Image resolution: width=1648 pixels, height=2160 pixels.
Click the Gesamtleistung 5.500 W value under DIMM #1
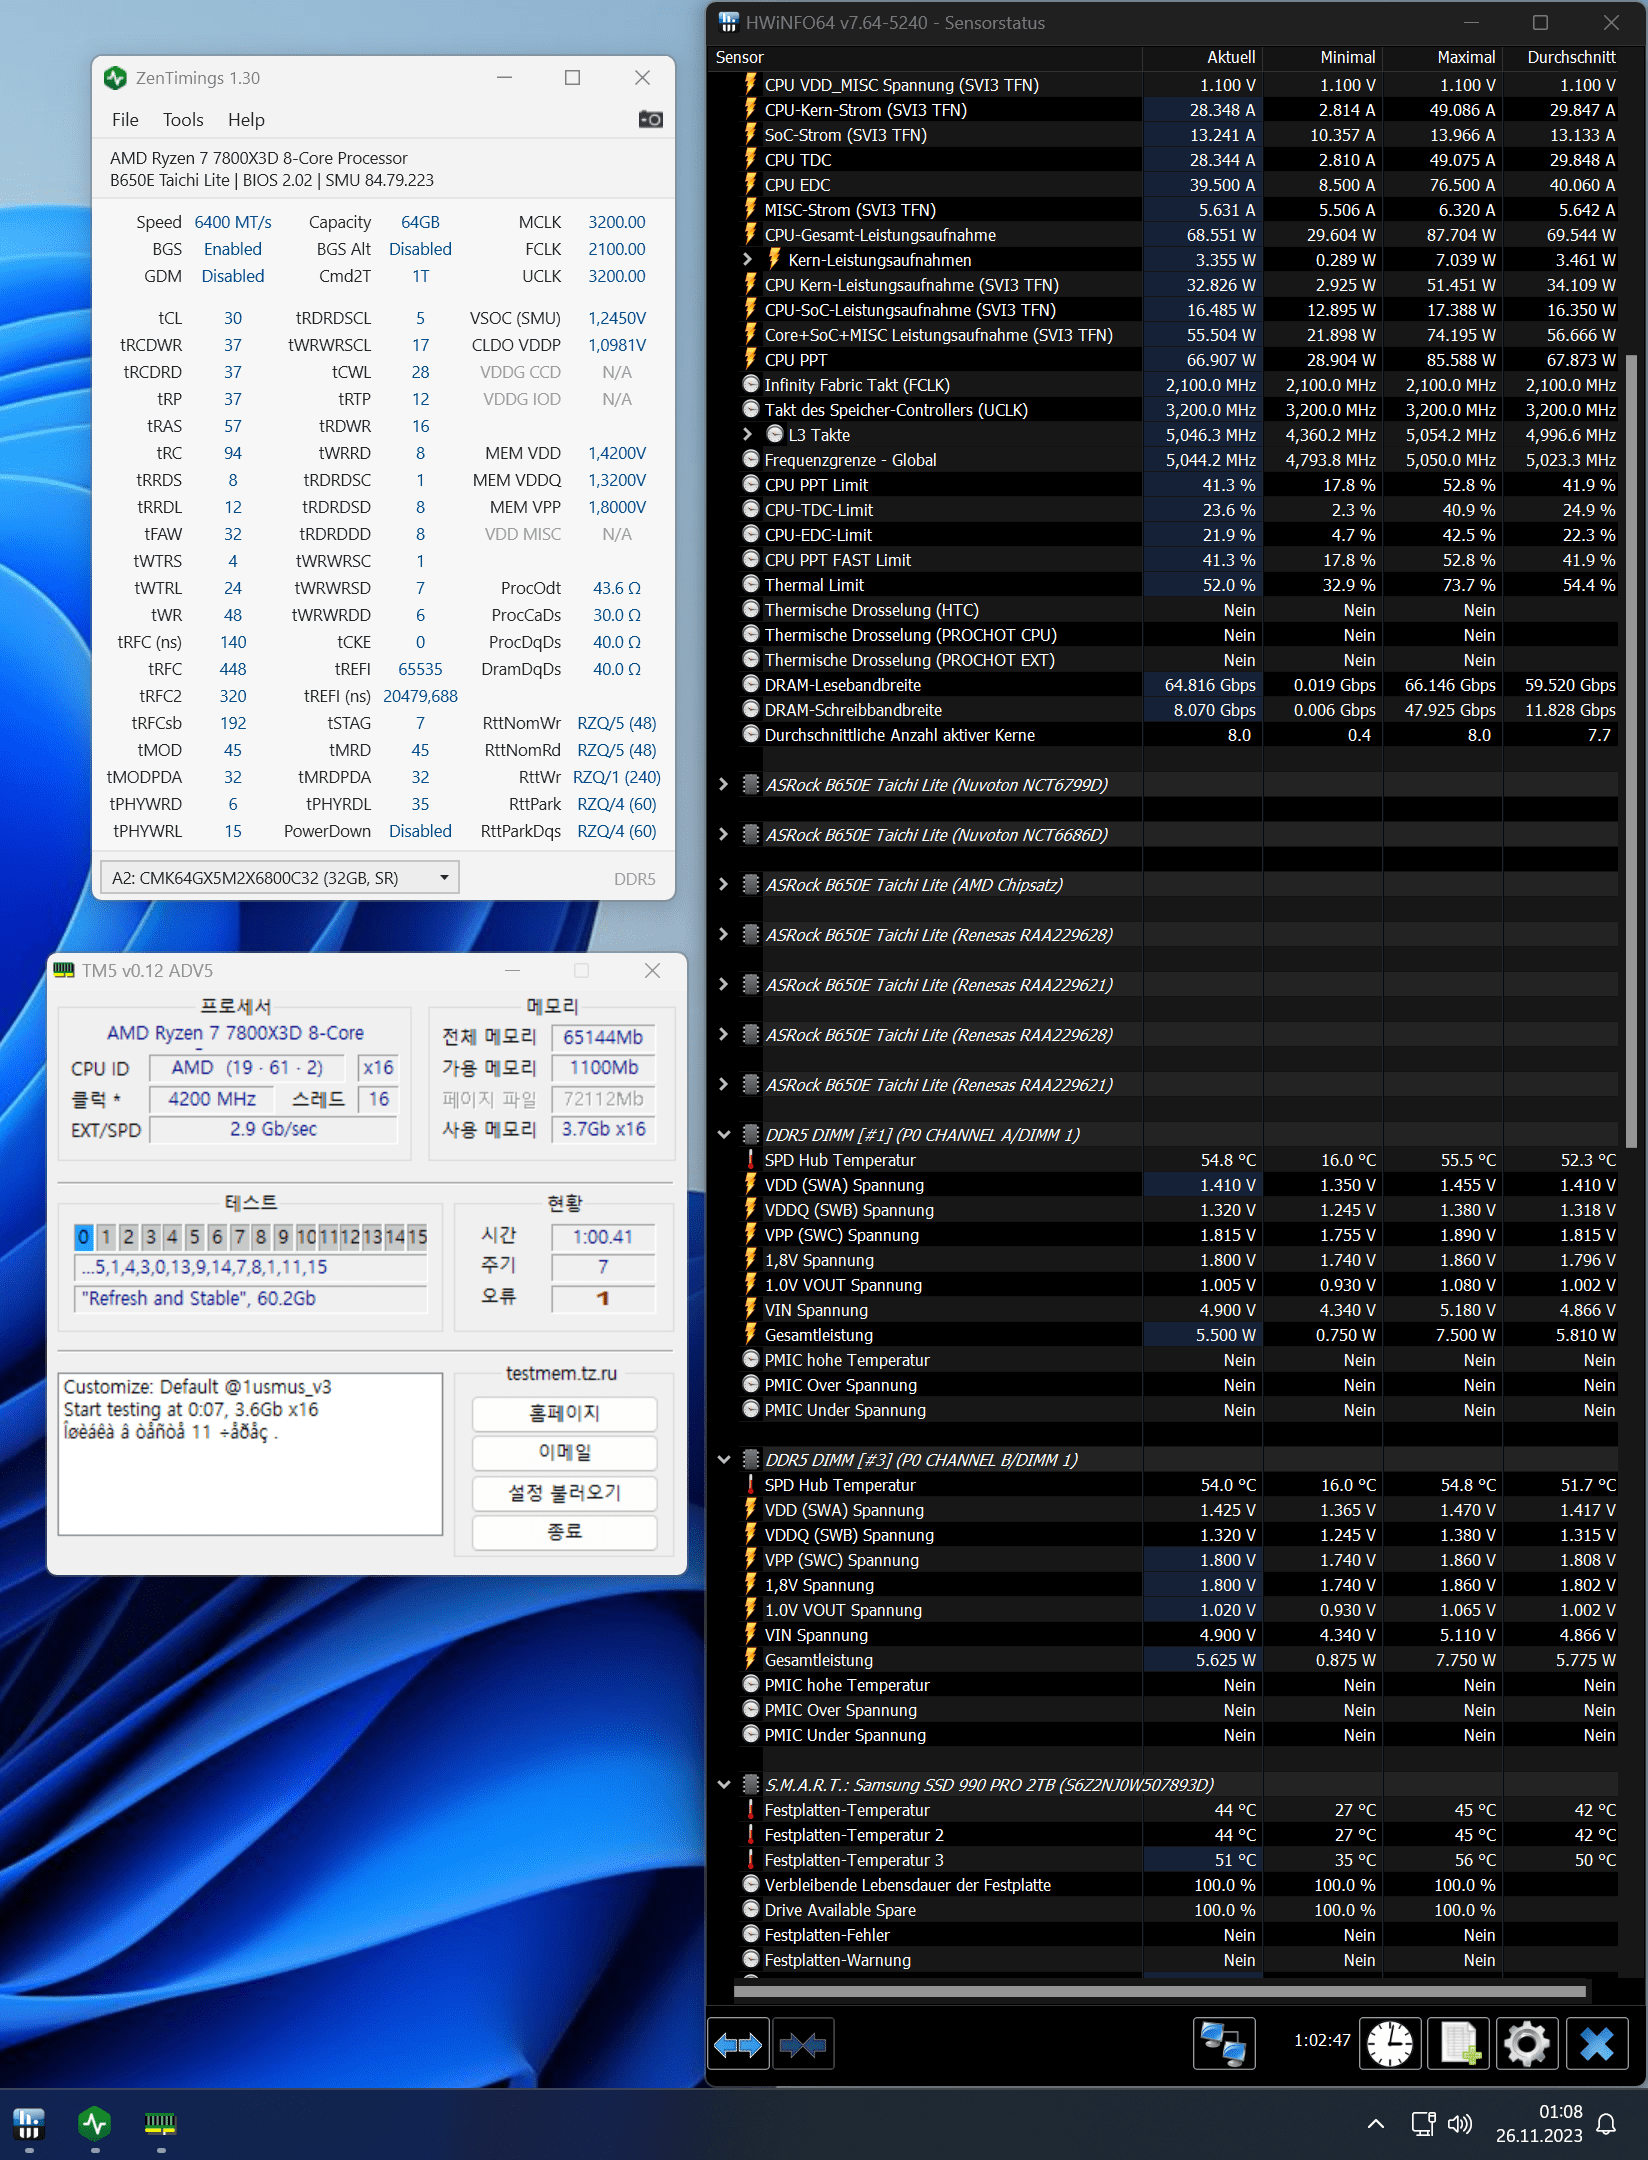pos(1225,1335)
